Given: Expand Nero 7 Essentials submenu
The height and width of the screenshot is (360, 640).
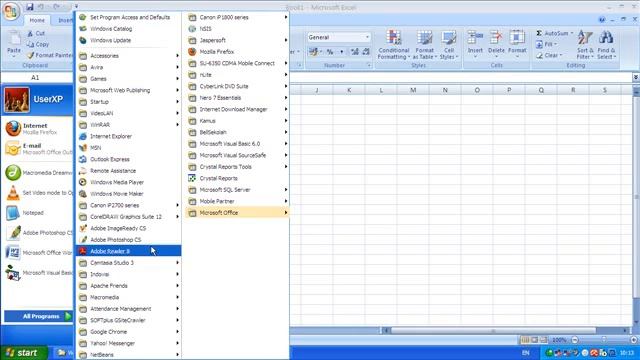Looking at the screenshot, I should [x=237, y=98].
